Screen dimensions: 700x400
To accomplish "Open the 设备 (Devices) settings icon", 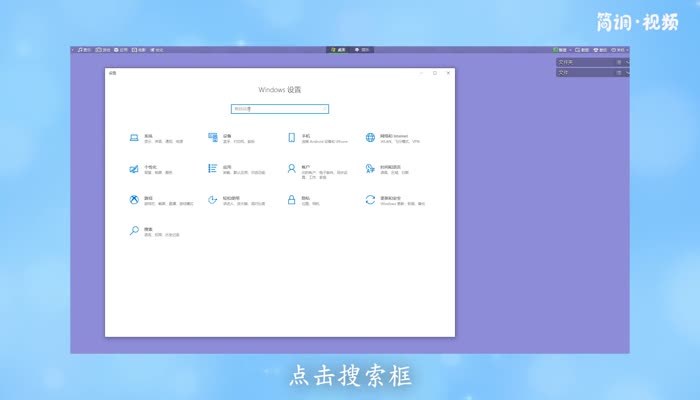I will pyautogui.click(x=213, y=137).
